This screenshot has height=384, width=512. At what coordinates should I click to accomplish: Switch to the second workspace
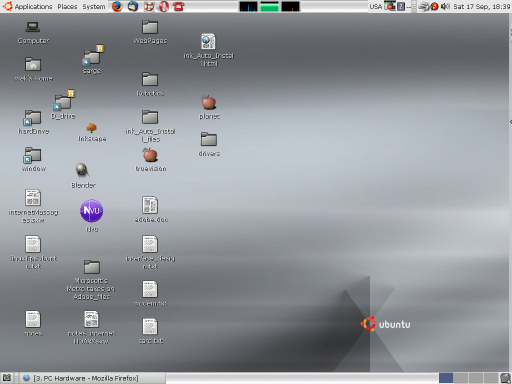[461, 378]
